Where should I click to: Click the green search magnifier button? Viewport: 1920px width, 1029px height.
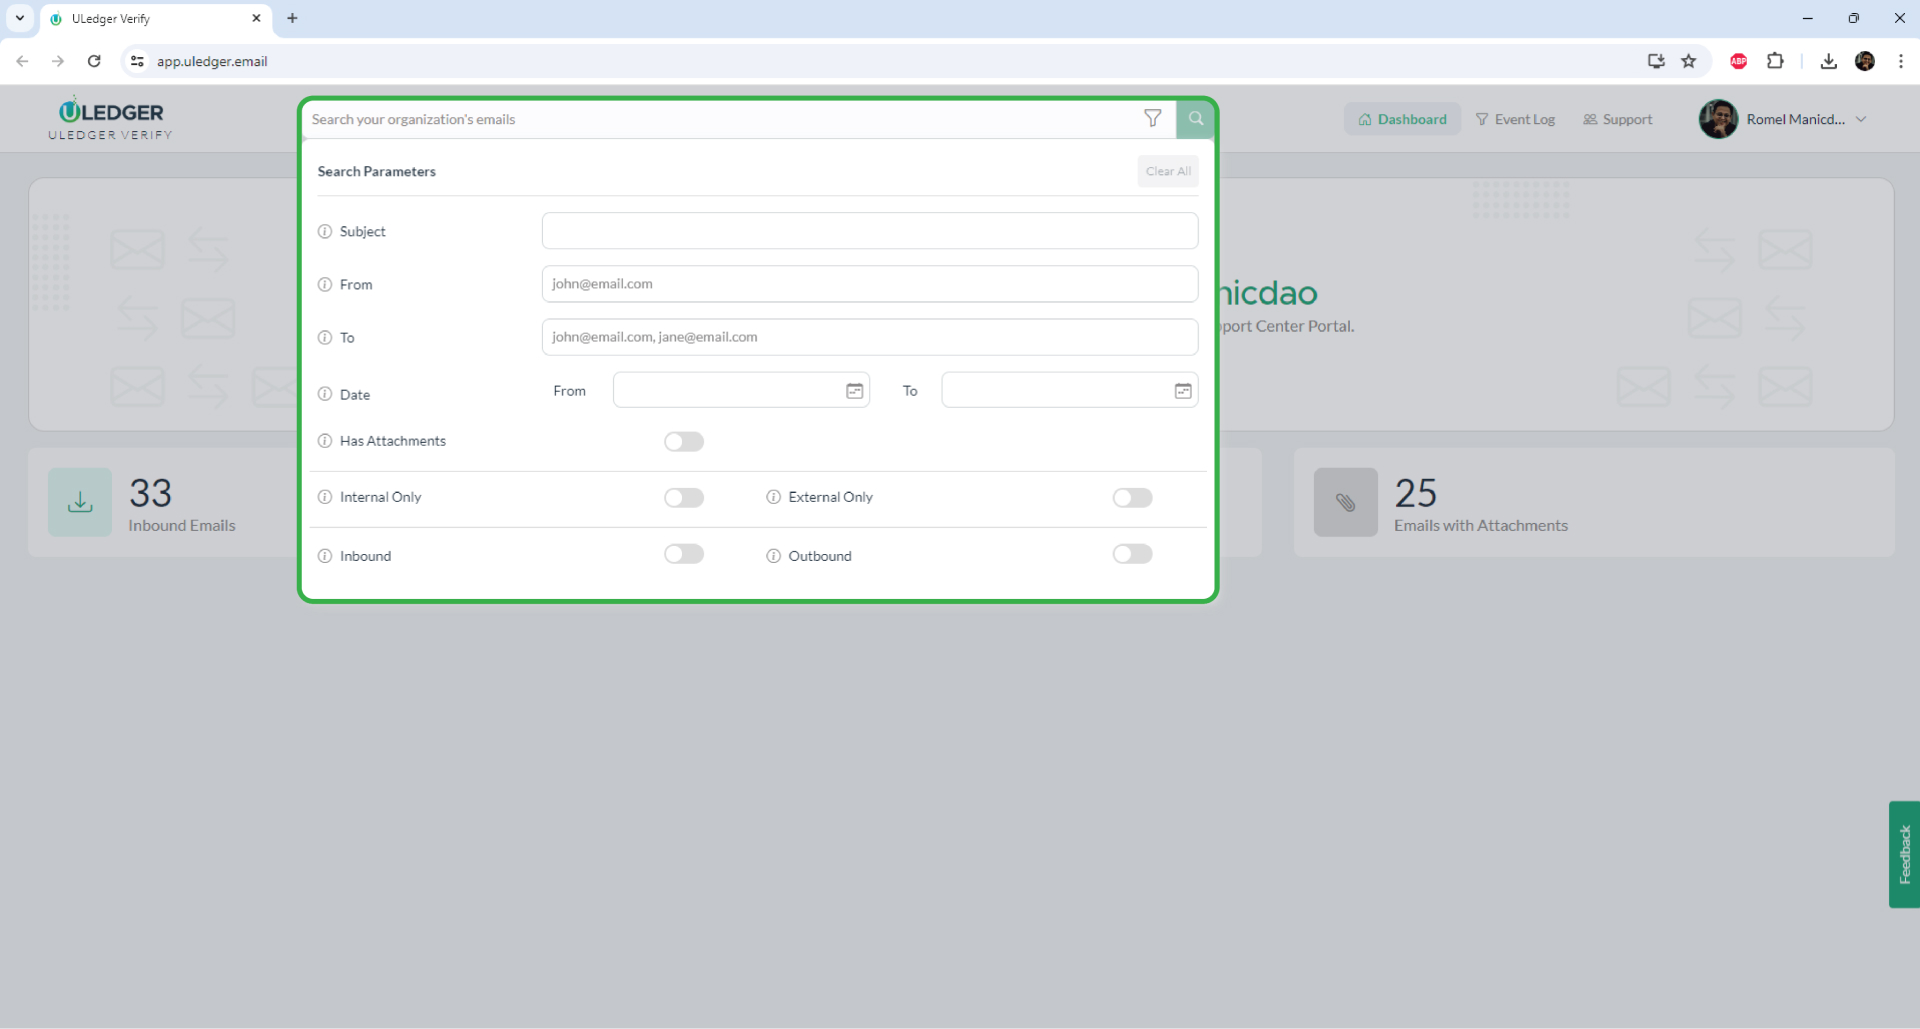click(x=1195, y=119)
